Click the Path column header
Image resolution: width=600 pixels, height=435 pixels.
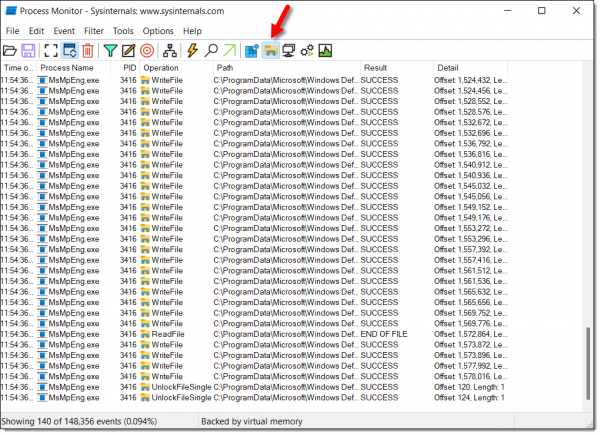point(286,68)
